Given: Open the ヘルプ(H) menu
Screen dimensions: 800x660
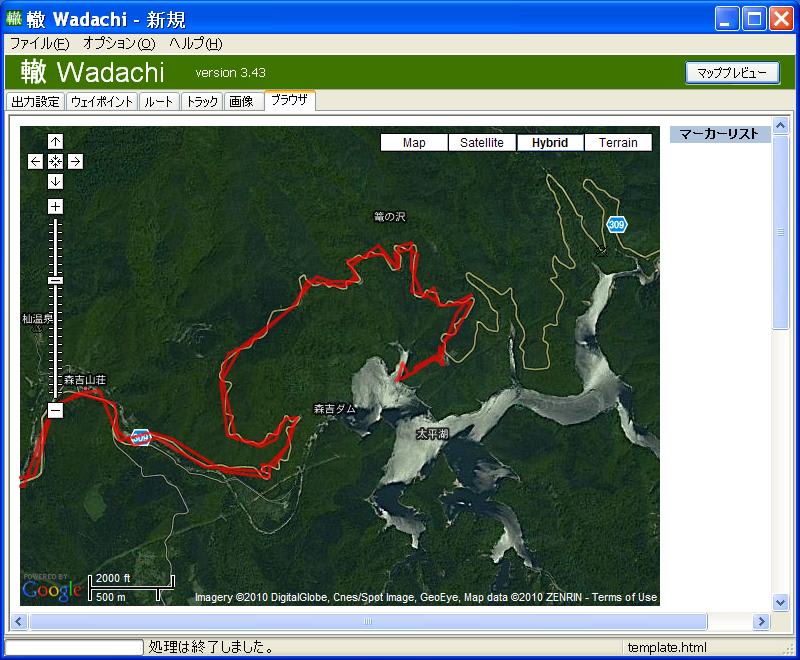Looking at the screenshot, I should (195, 44).
